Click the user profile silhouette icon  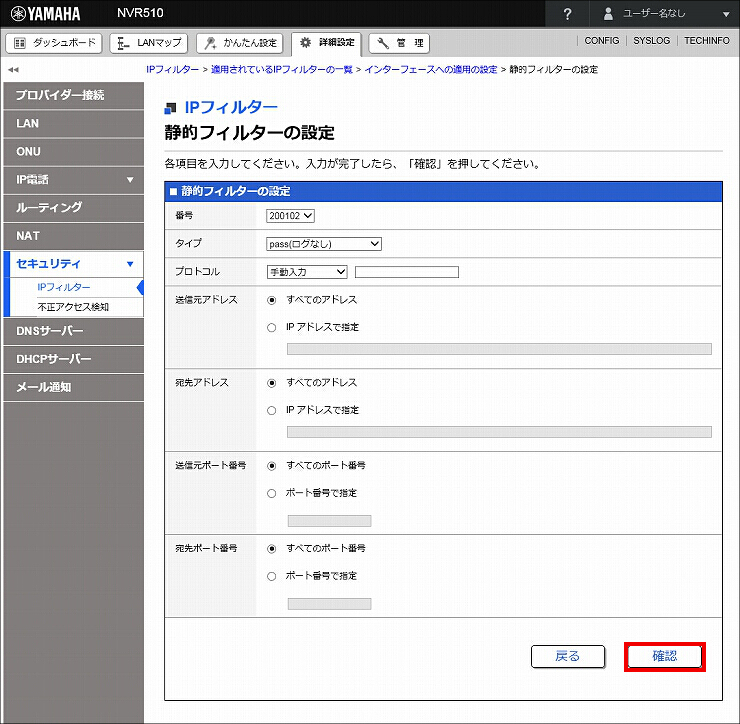pos(608,14)
